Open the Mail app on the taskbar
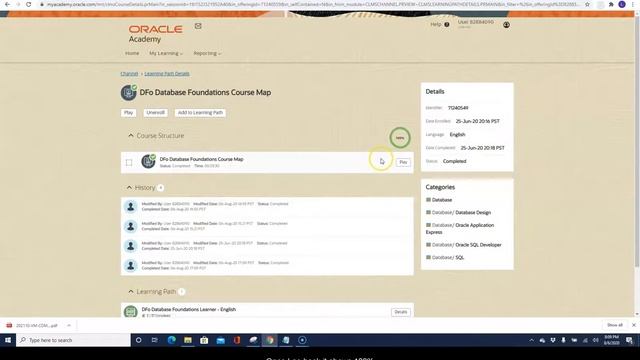This screenshot has width=640, height=360. (220, 340)
